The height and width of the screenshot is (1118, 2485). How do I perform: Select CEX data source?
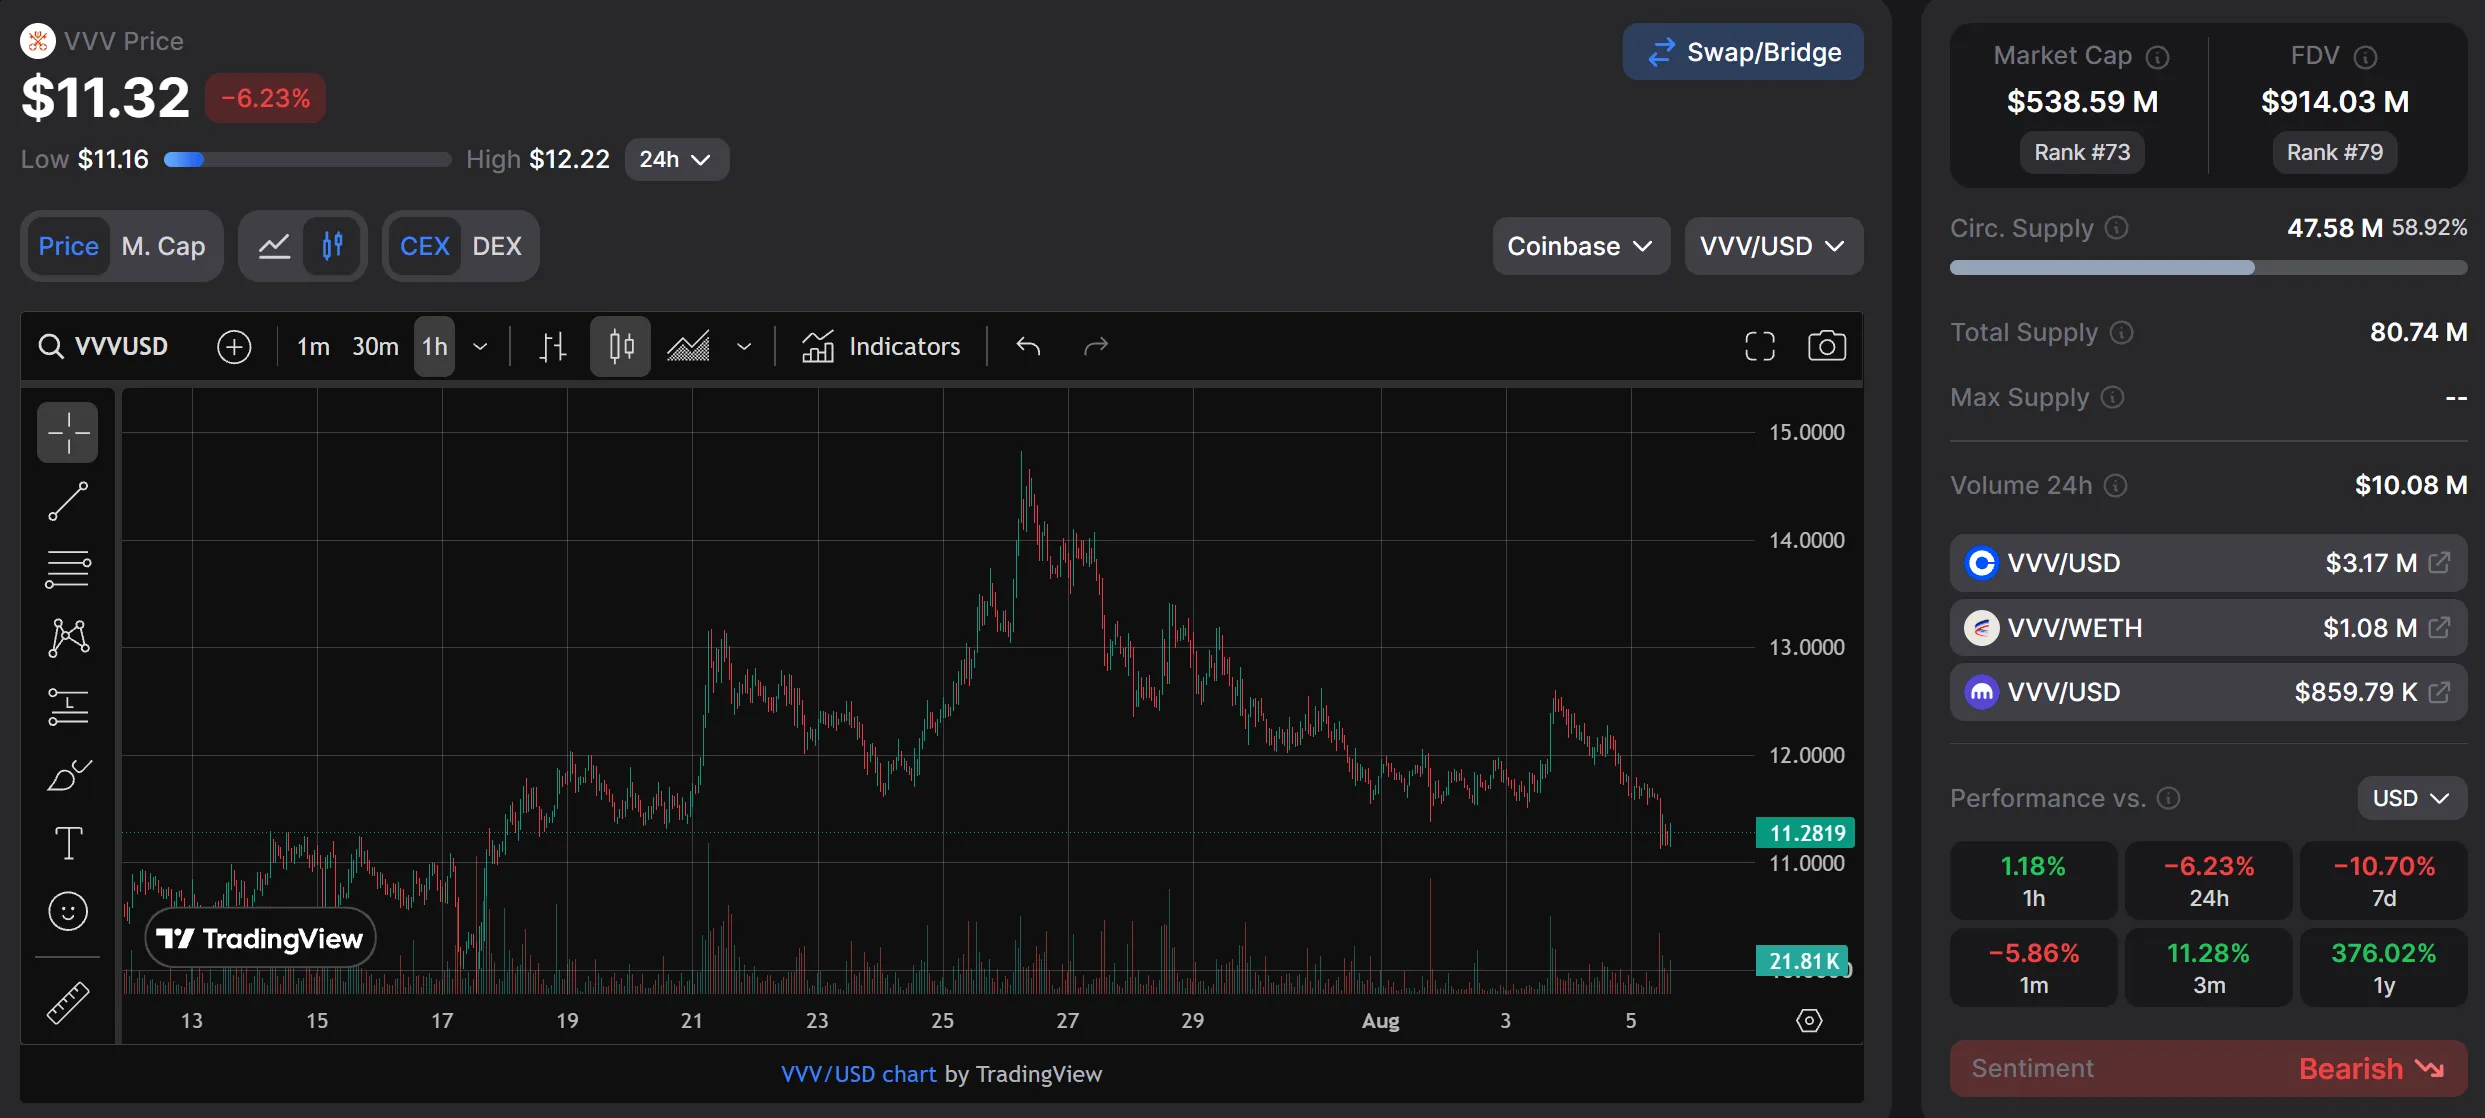[424, 246]
